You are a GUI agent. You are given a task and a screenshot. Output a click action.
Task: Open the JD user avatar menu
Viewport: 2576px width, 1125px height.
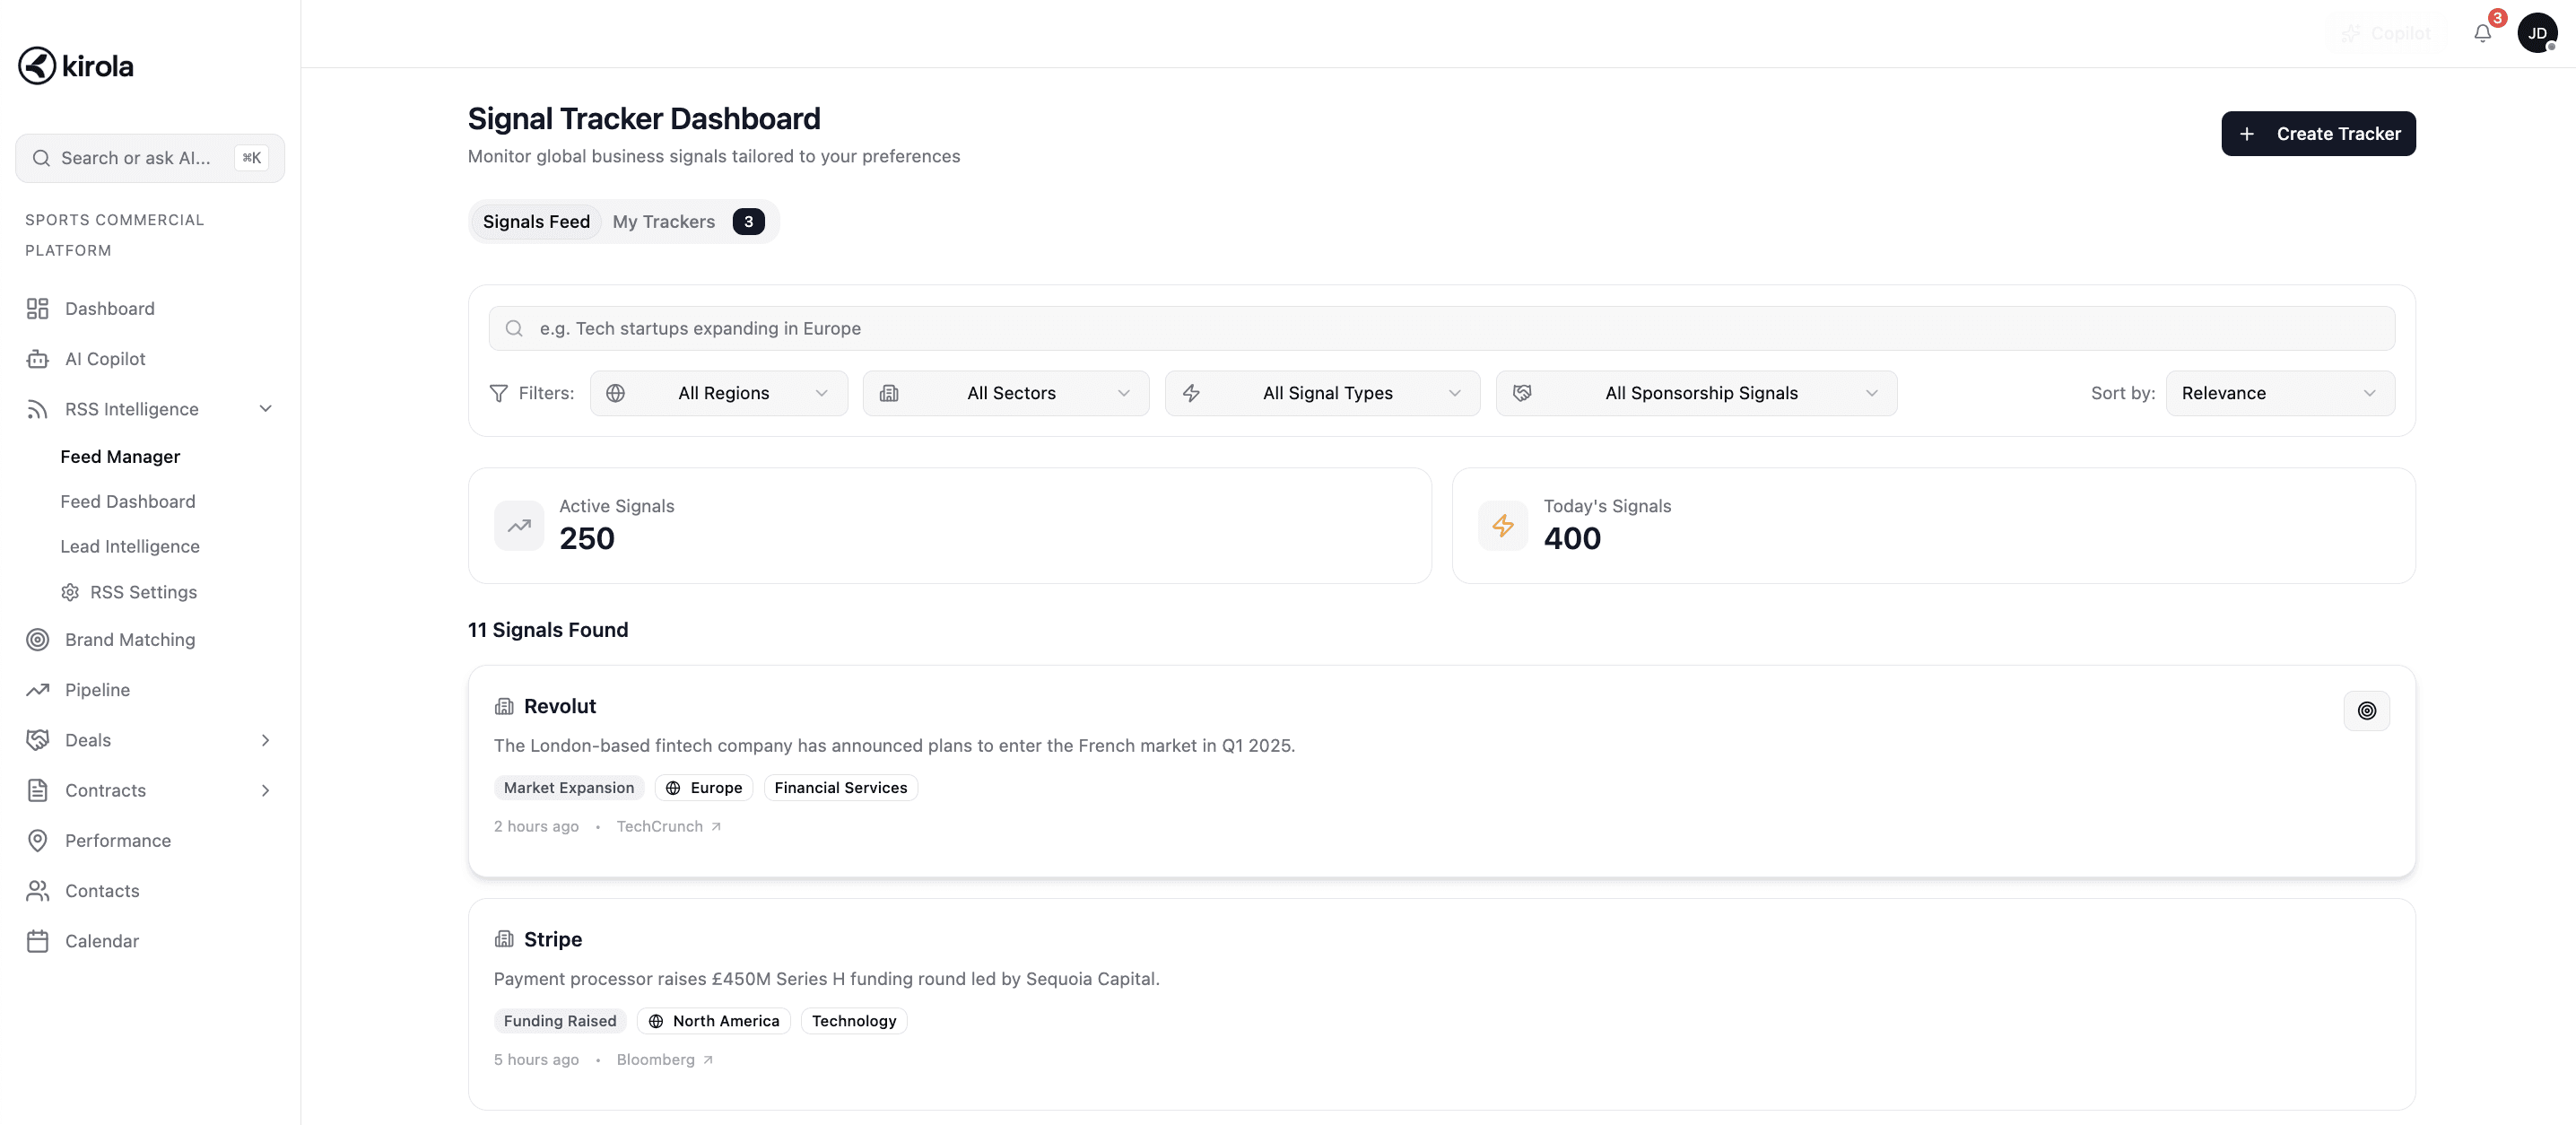2537,34
